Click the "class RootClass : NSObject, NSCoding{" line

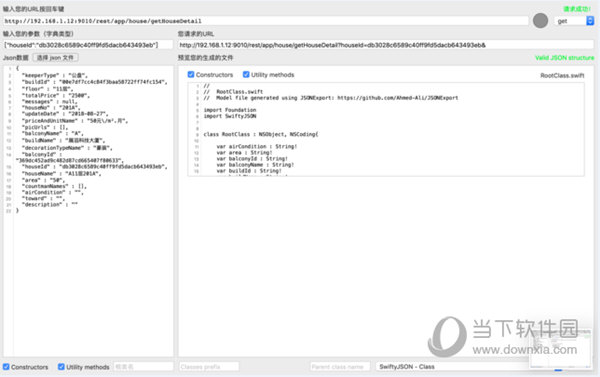coord(261,134)
